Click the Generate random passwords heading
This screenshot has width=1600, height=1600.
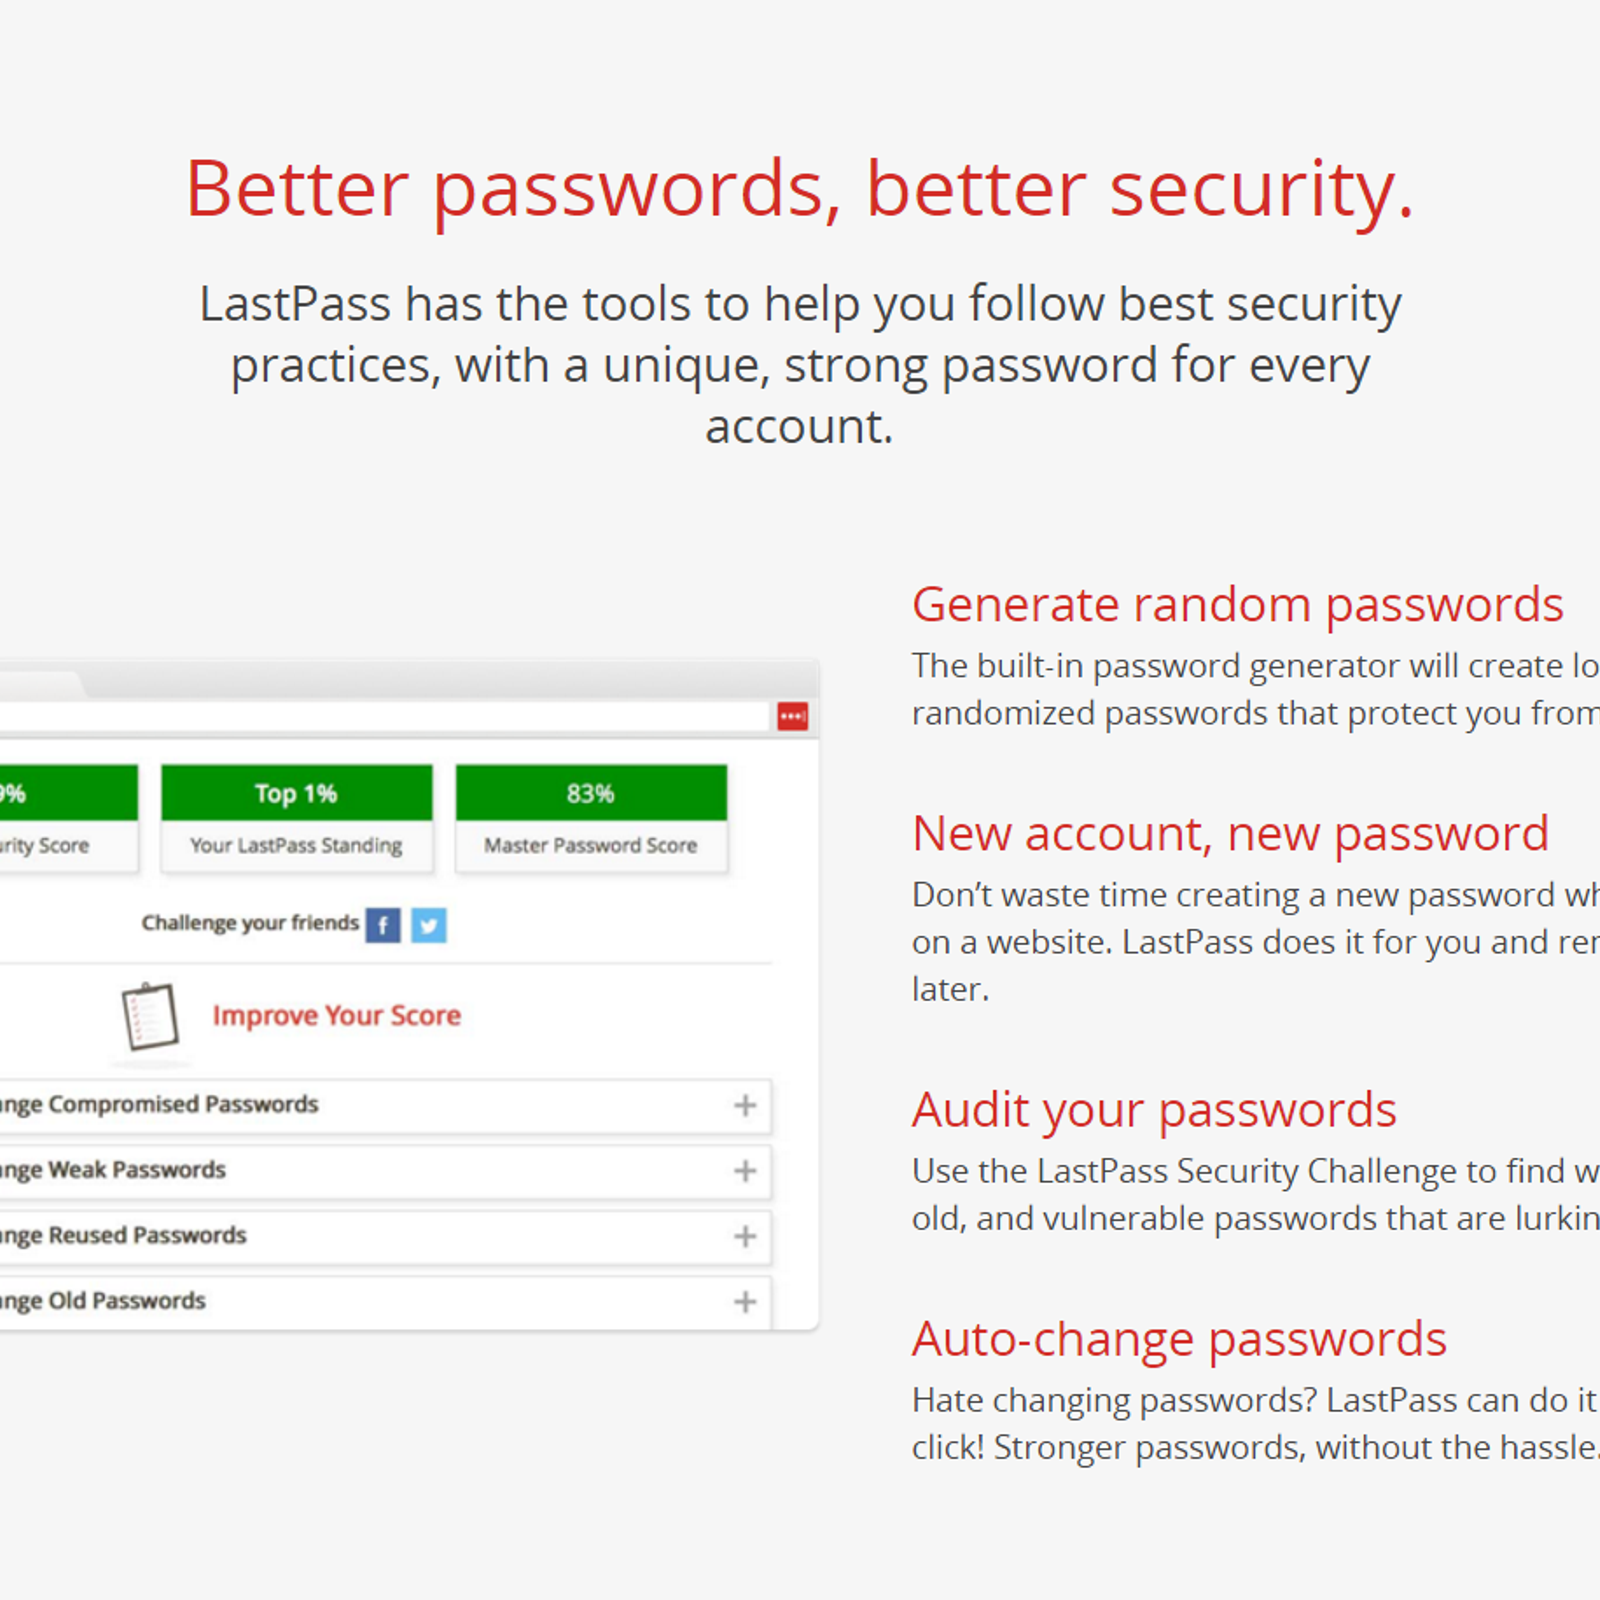[1238, 605]
